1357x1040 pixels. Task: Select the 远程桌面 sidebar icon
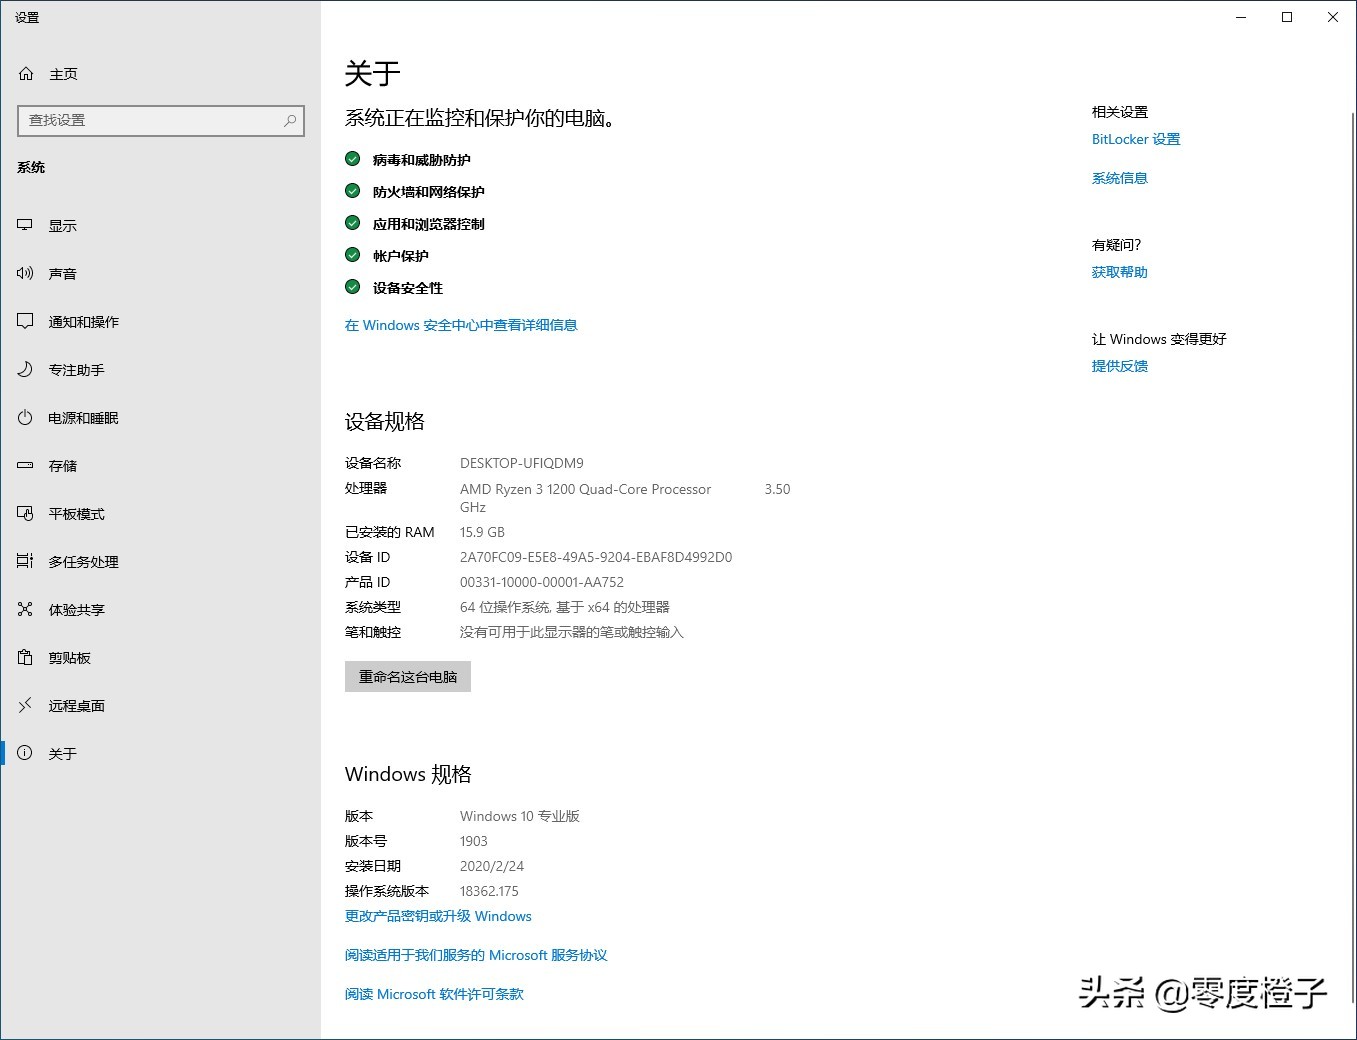click(24, 705)
